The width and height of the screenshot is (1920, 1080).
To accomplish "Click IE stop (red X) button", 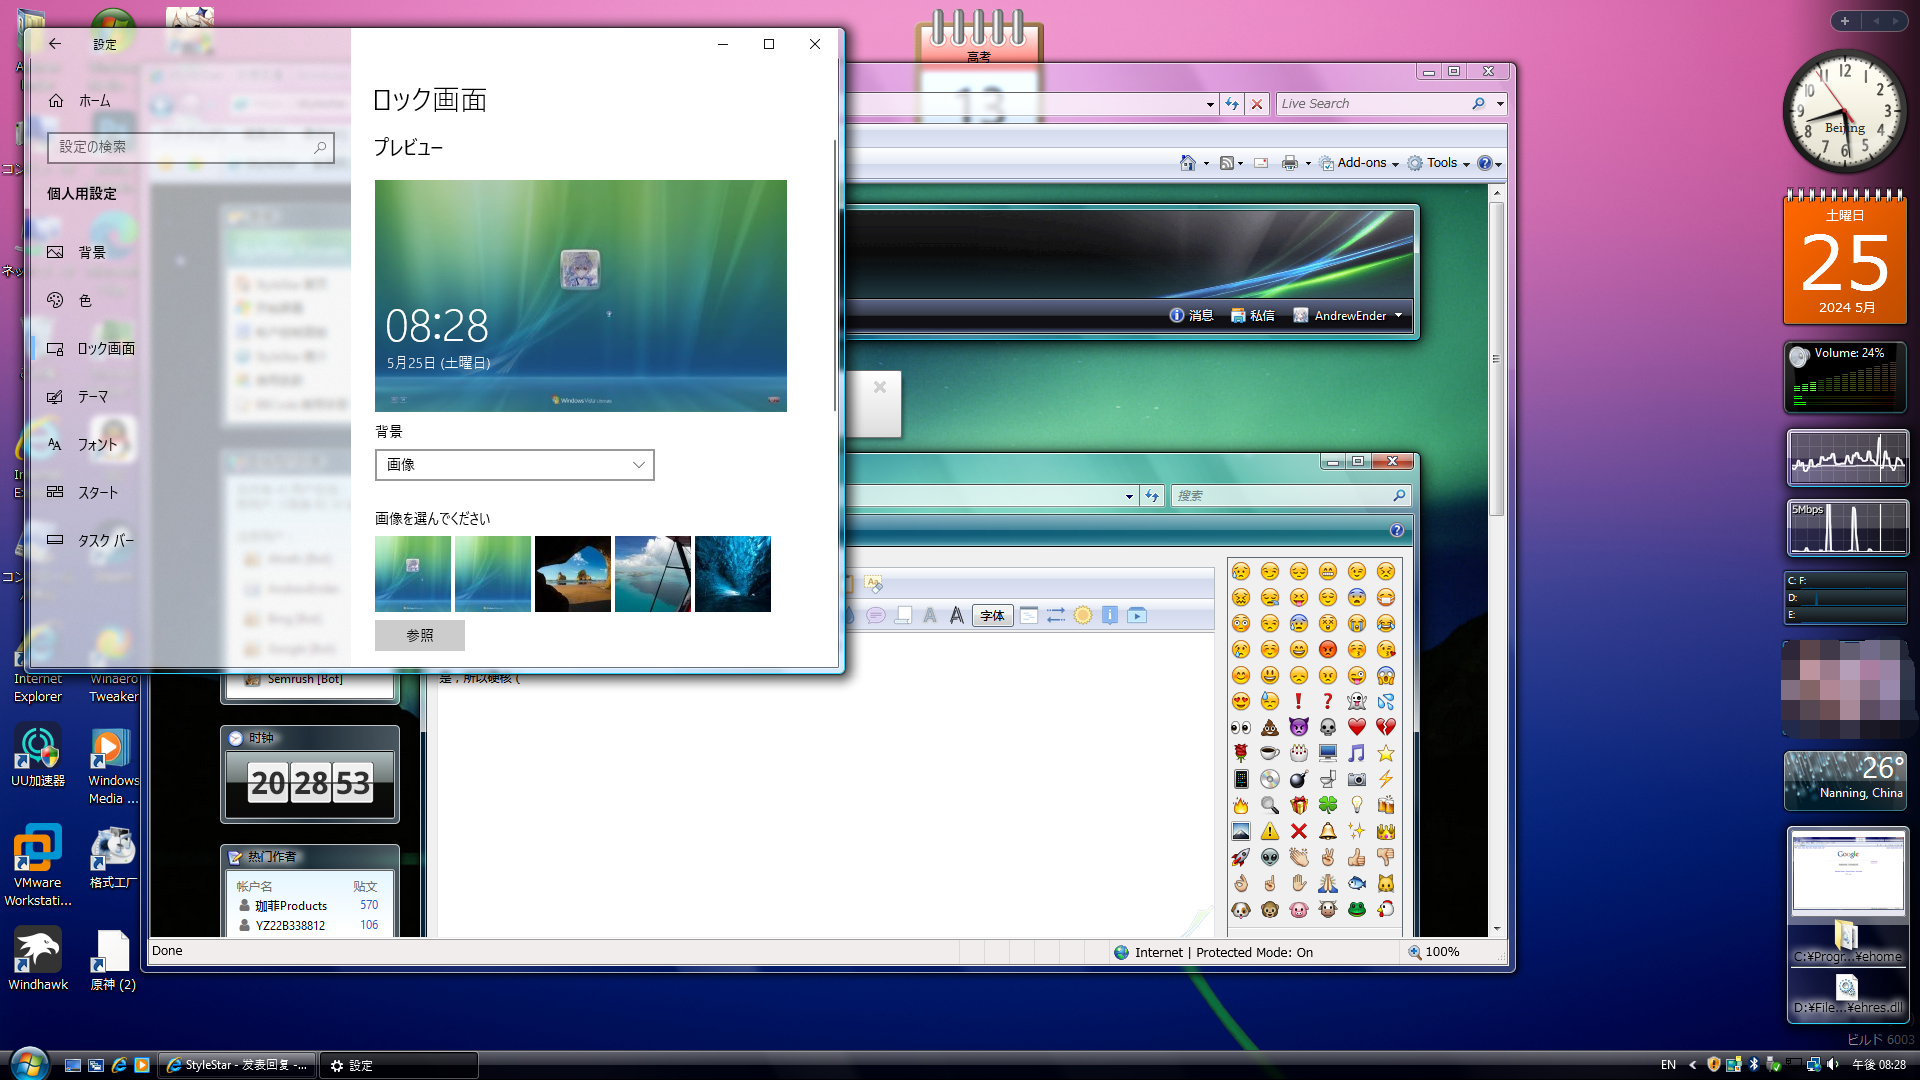I will (1257, 104).
